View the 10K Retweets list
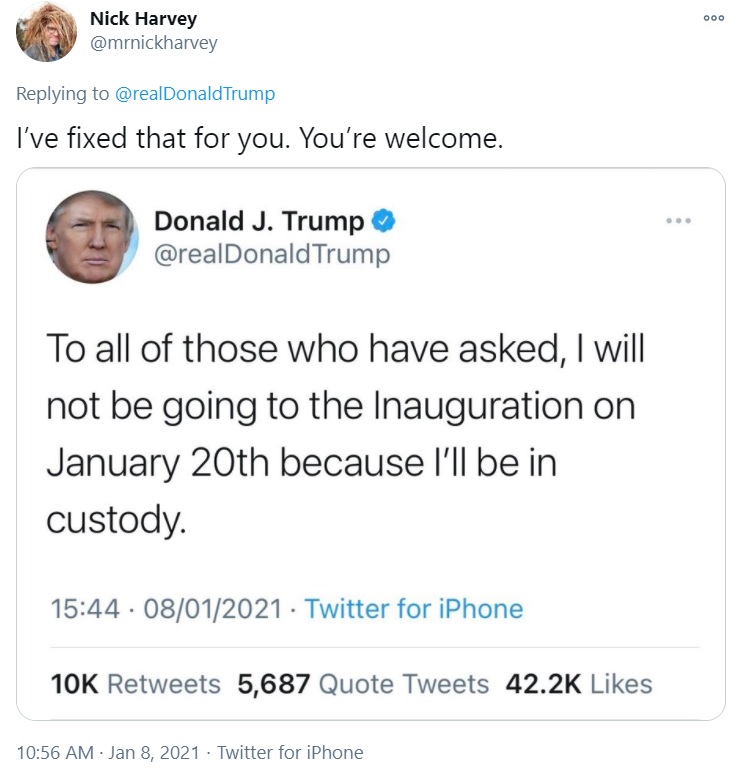Image resolution: width=746 pixels, height=769 pixels. click(x=135, y=684)
